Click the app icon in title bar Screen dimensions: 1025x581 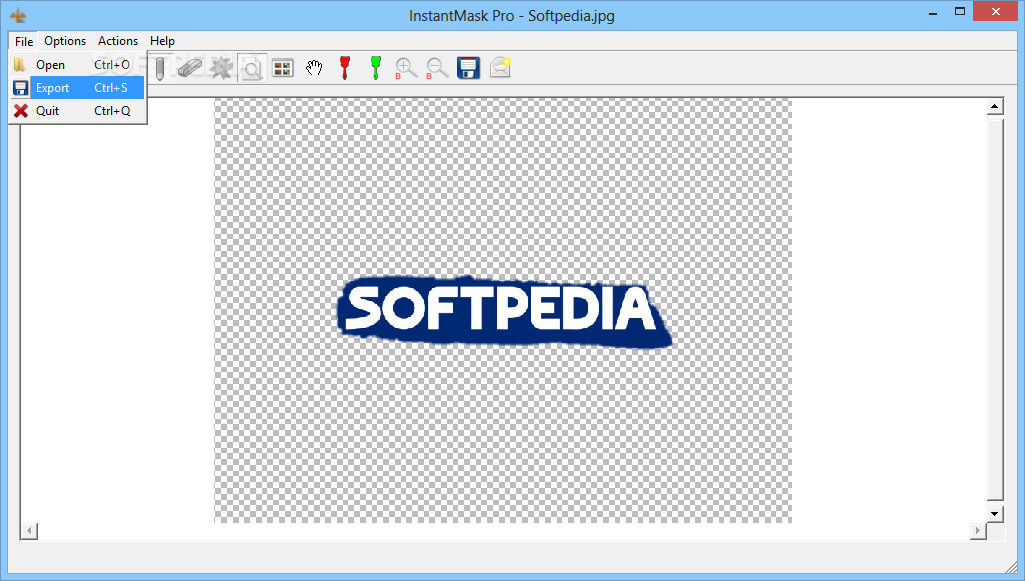[x=18, y=15]
